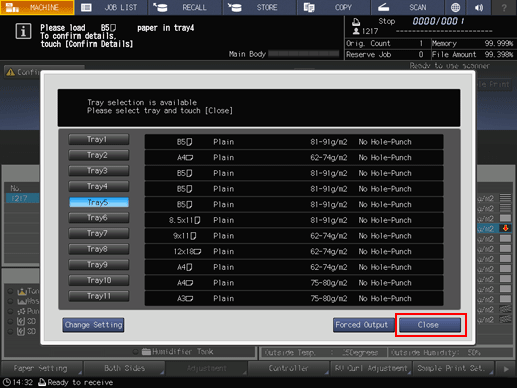The height and width of the screenshot is (388, 517).
Task: Click the A3 Plain 75-80g/m2 row
Action: point(294,299)
